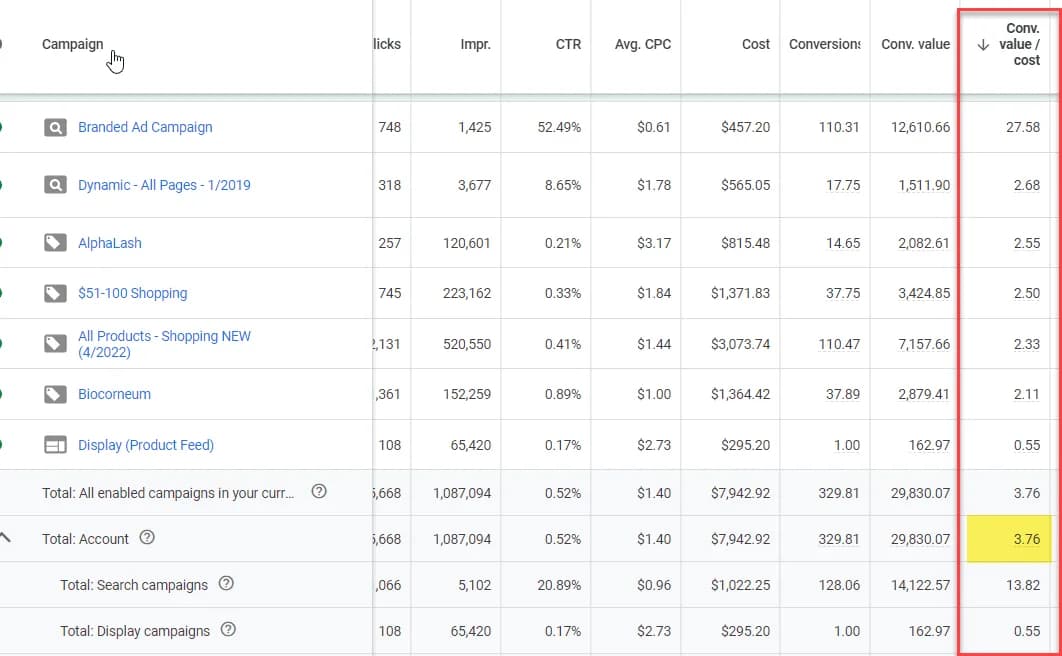Click the 110.31 conversions value
The image size is (1062, 656).
[839, 127]
